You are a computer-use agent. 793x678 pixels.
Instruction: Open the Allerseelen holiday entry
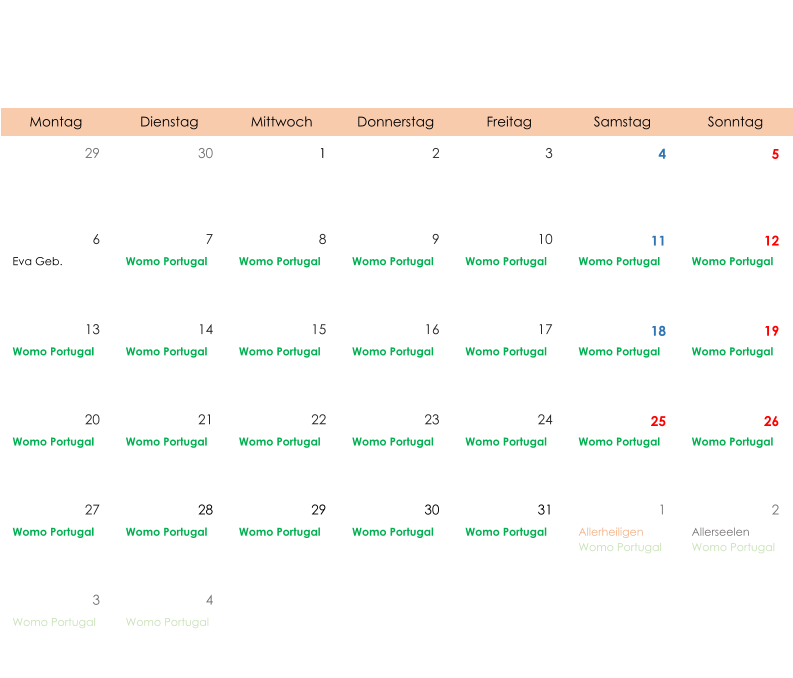click(x=720, y=532)
